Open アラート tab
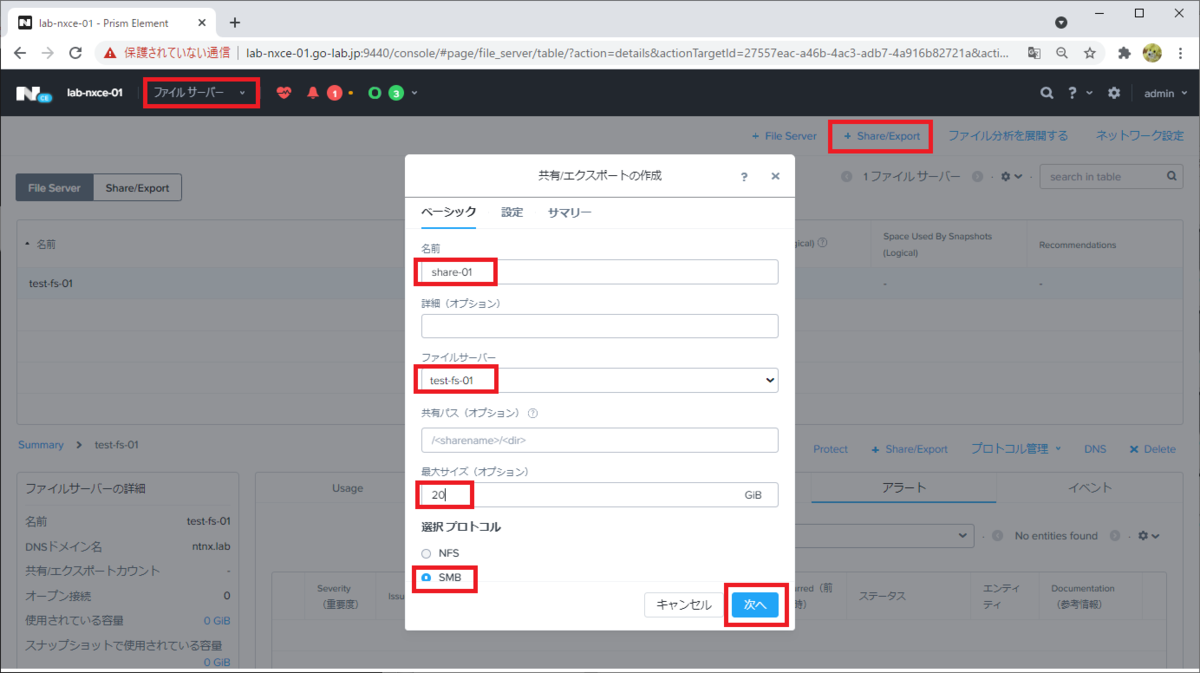Screen dimensions: 1200x673 [903, 487]
